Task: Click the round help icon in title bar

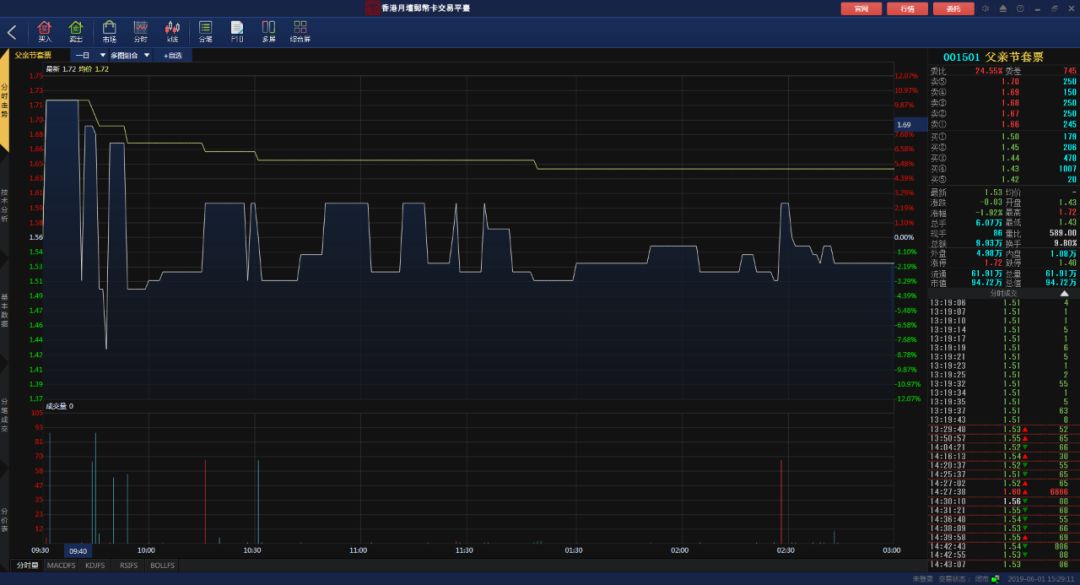Action: [x=1020, y=8]
